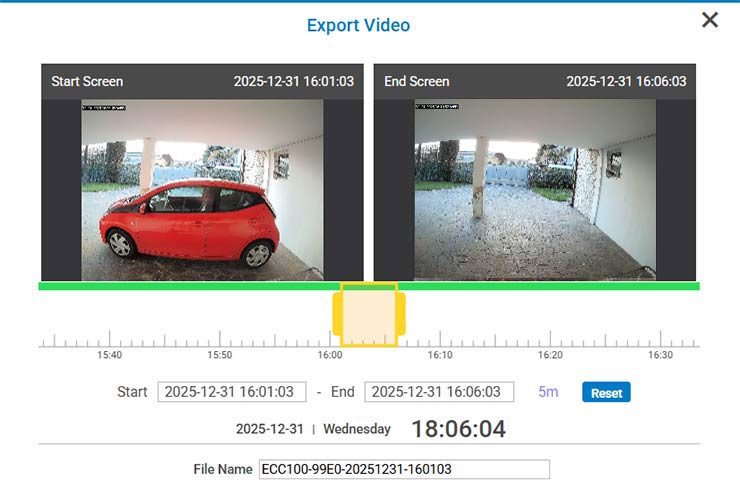Jump to the 15:40 mark on timeline
Screen dimensions: 740x493
tap(110, 354)
